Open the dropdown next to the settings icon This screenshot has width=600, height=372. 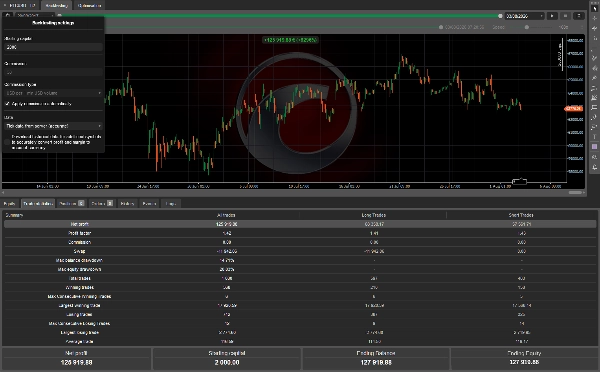[x=34, y=16]
